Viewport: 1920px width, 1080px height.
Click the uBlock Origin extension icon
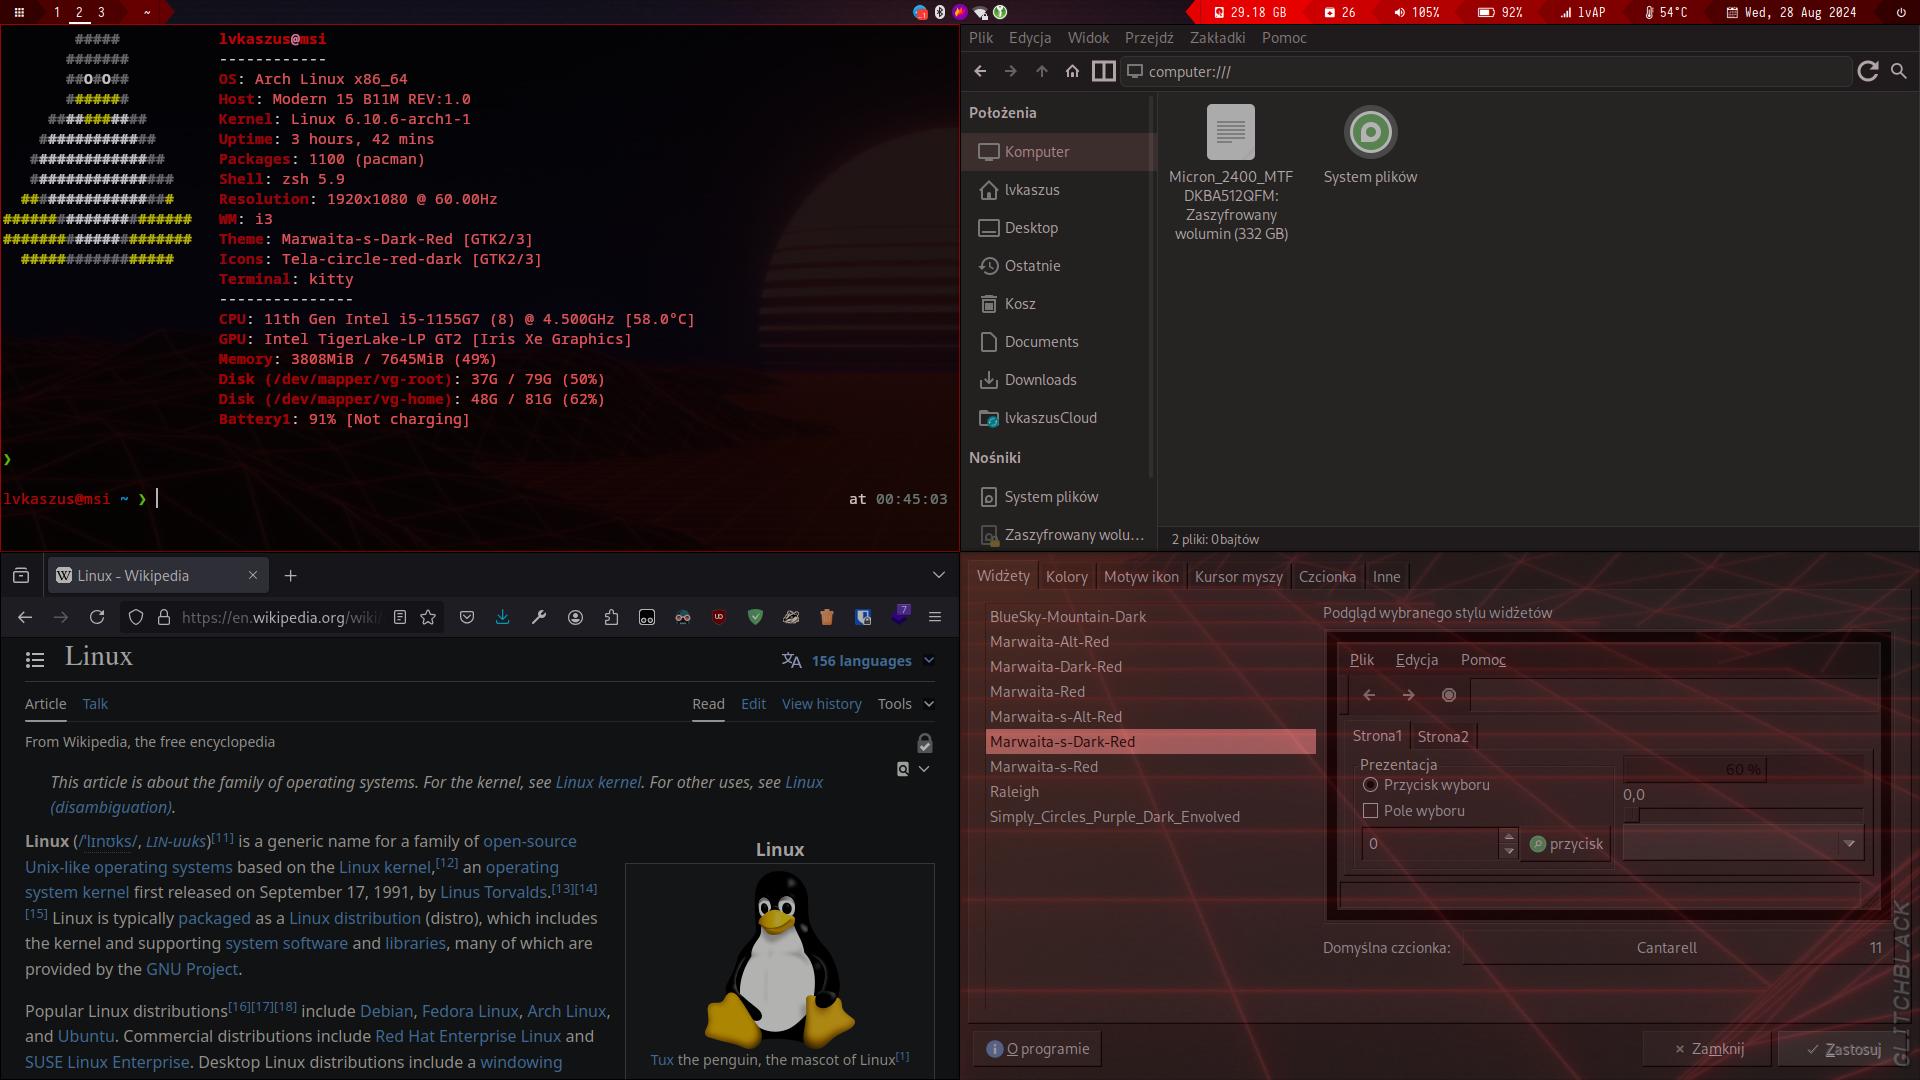coord(719,617)
